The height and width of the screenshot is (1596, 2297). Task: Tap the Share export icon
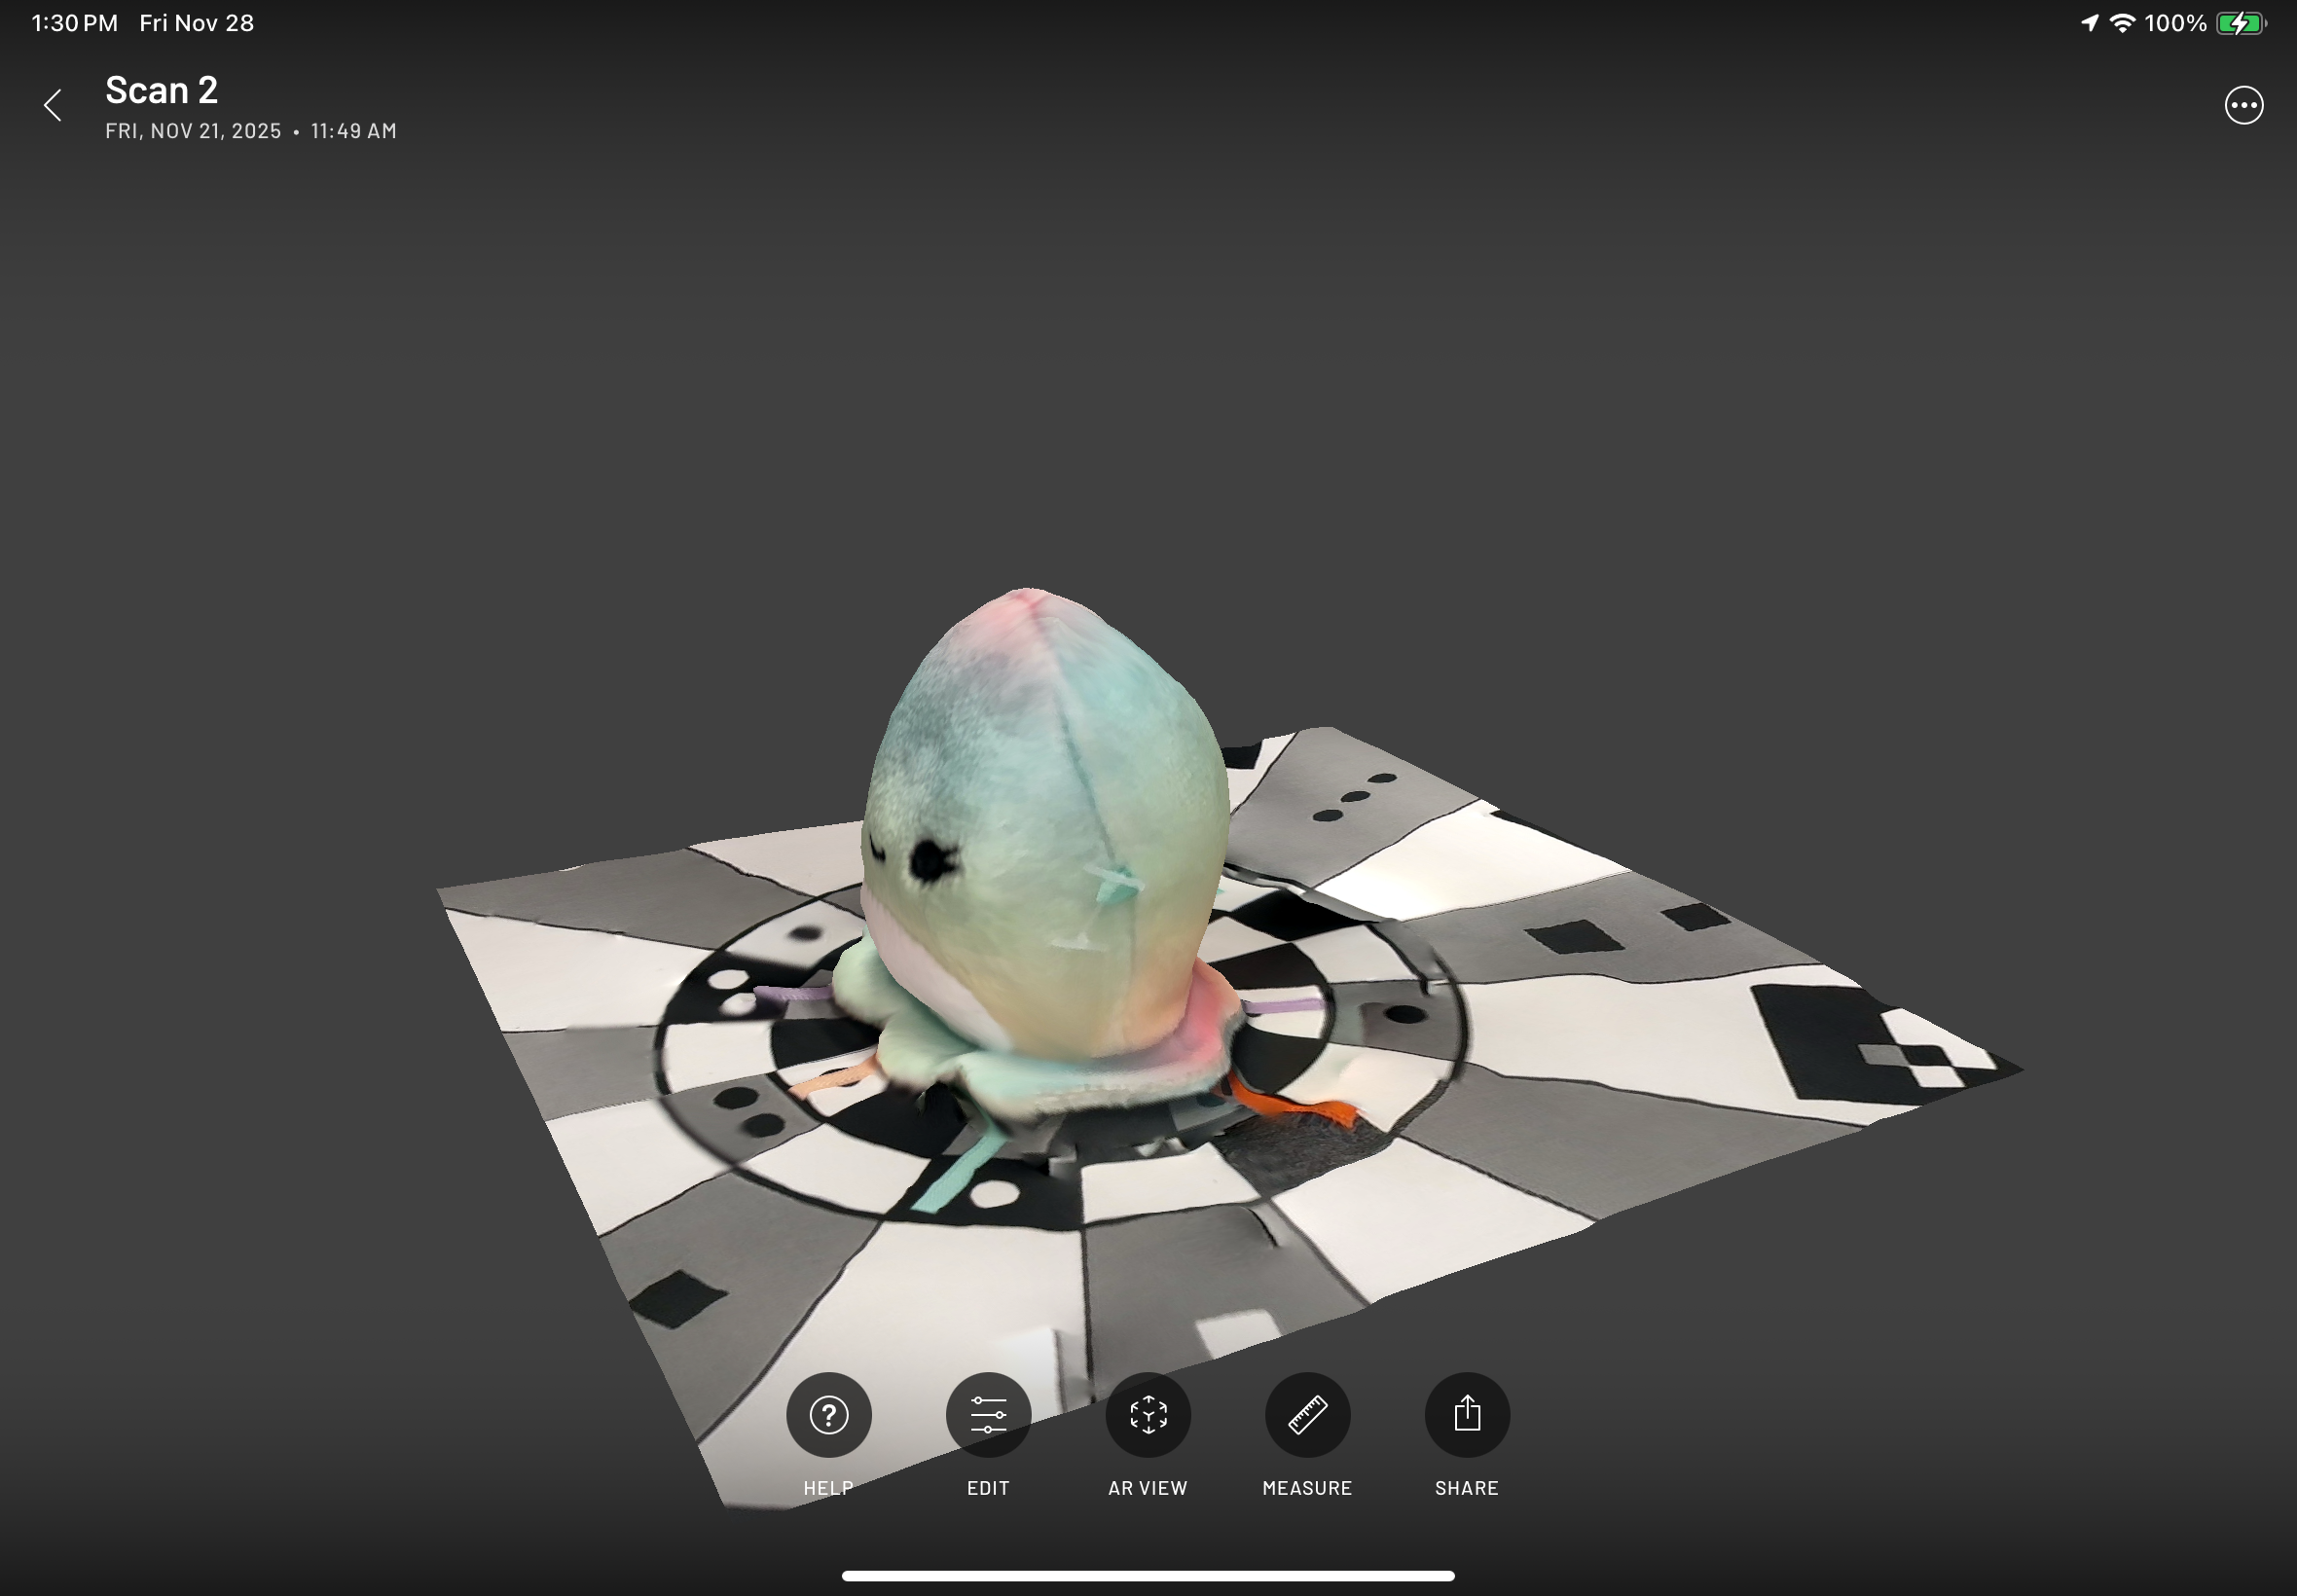(x=1466, y=1414)
